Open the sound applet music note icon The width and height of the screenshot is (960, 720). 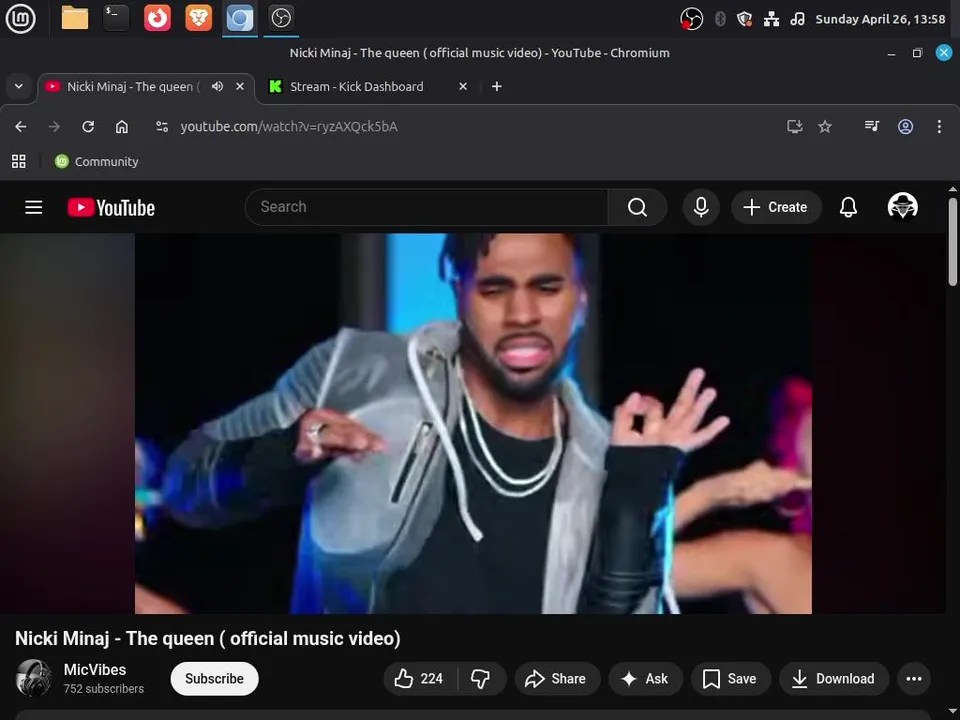click(x=797, y=19)
